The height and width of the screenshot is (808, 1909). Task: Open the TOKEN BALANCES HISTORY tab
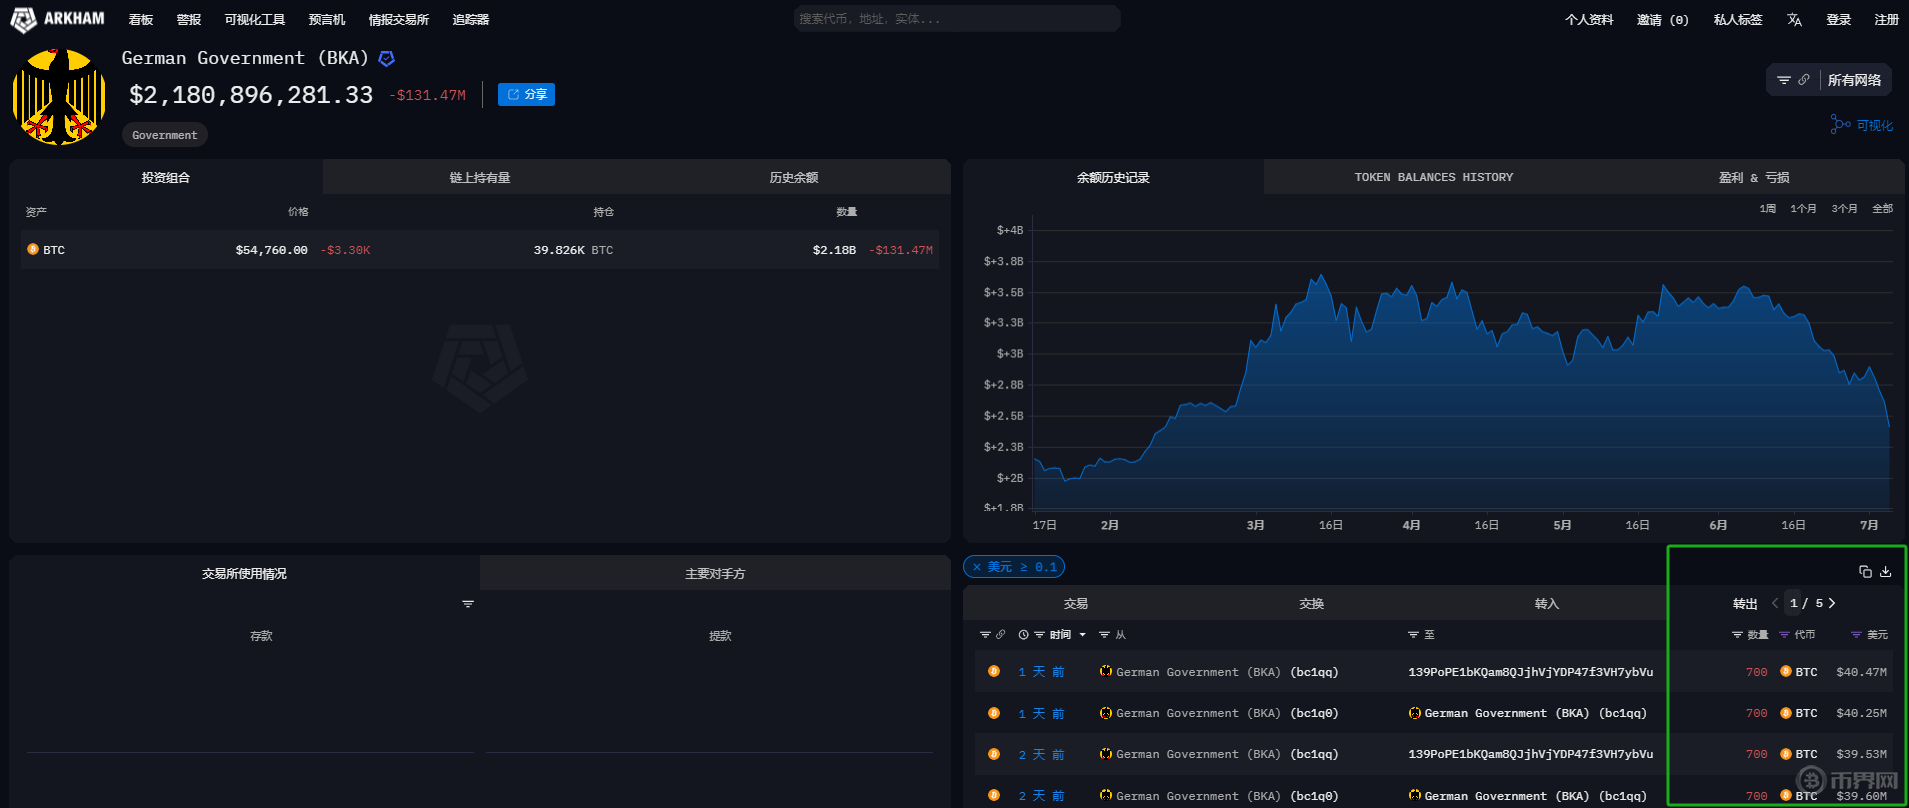click(1433, 177)
